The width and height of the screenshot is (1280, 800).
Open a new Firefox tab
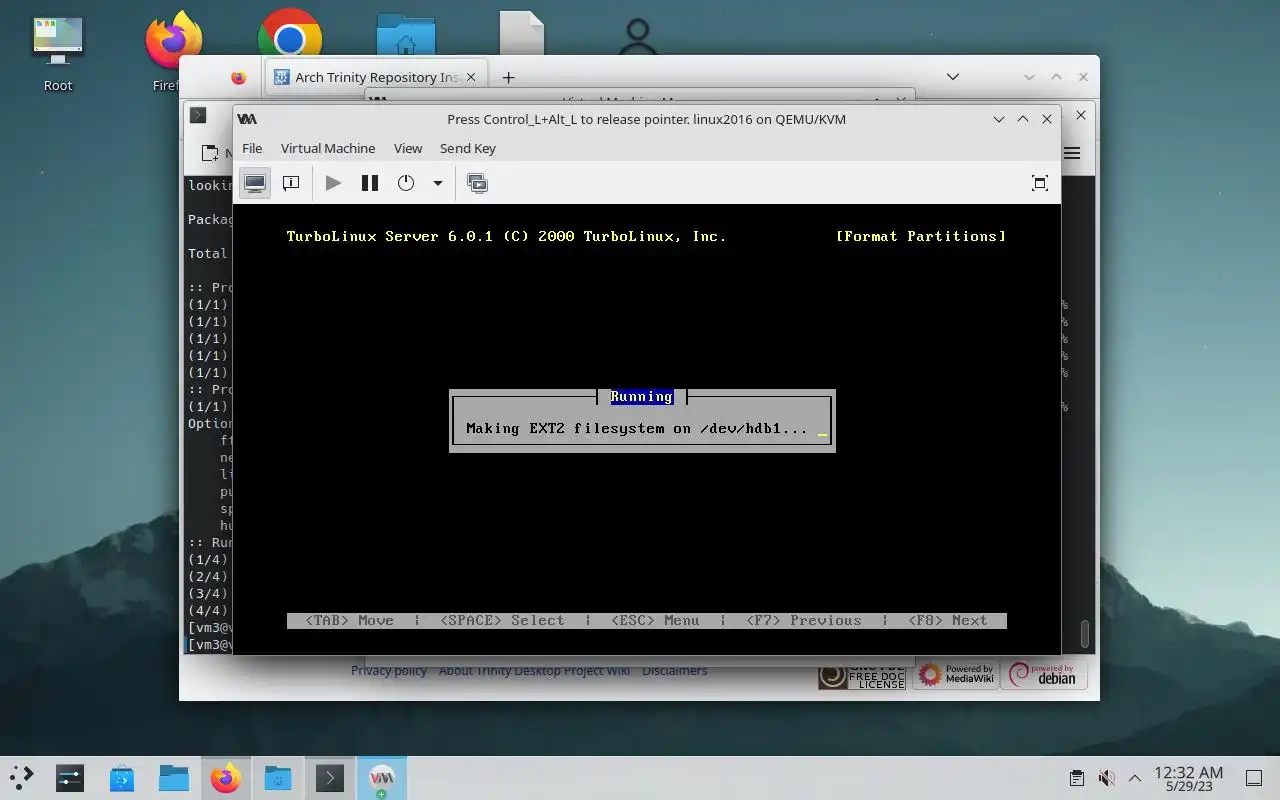tap(508, 77)
